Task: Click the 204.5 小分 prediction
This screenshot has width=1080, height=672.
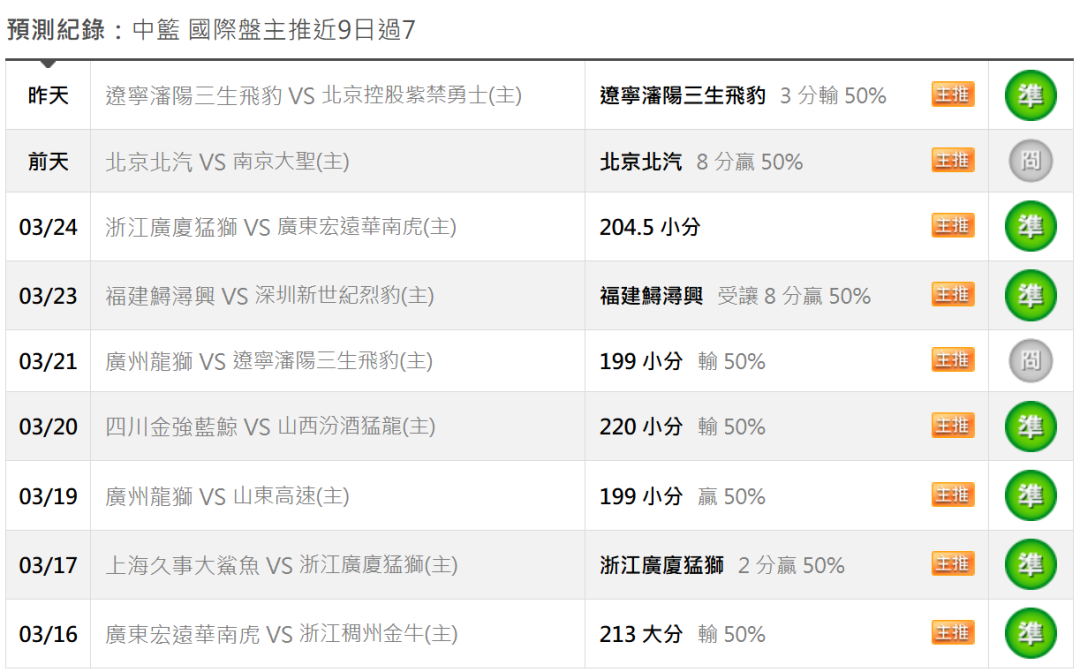Action: pos(650,227)
